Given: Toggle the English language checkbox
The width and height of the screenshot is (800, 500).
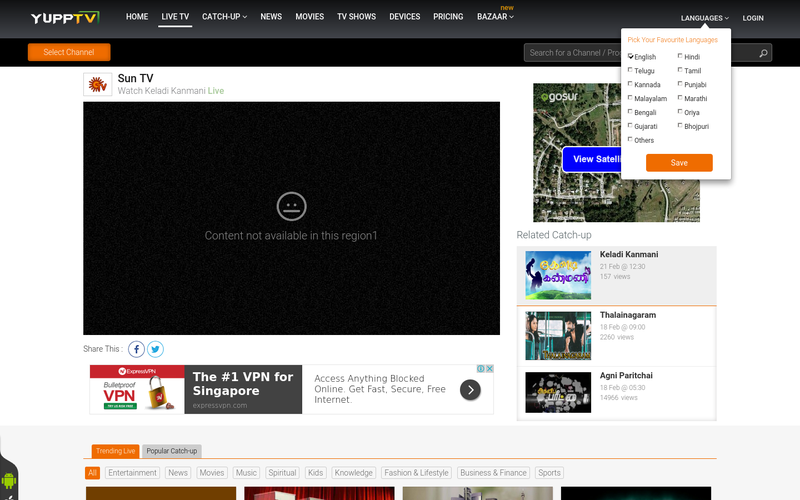Looking at the screenshot, I should (630, 56).
